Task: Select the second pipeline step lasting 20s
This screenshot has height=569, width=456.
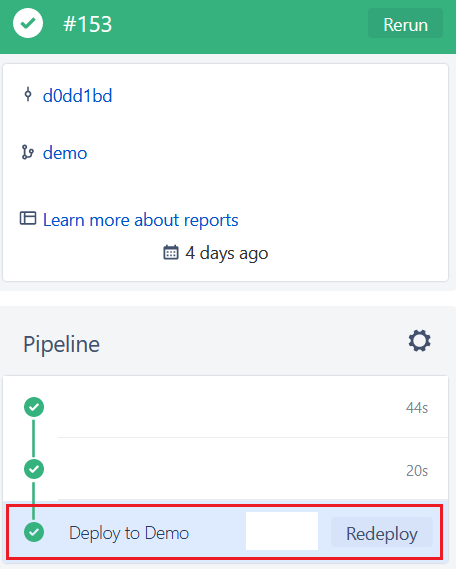Action: click(225, 469)
